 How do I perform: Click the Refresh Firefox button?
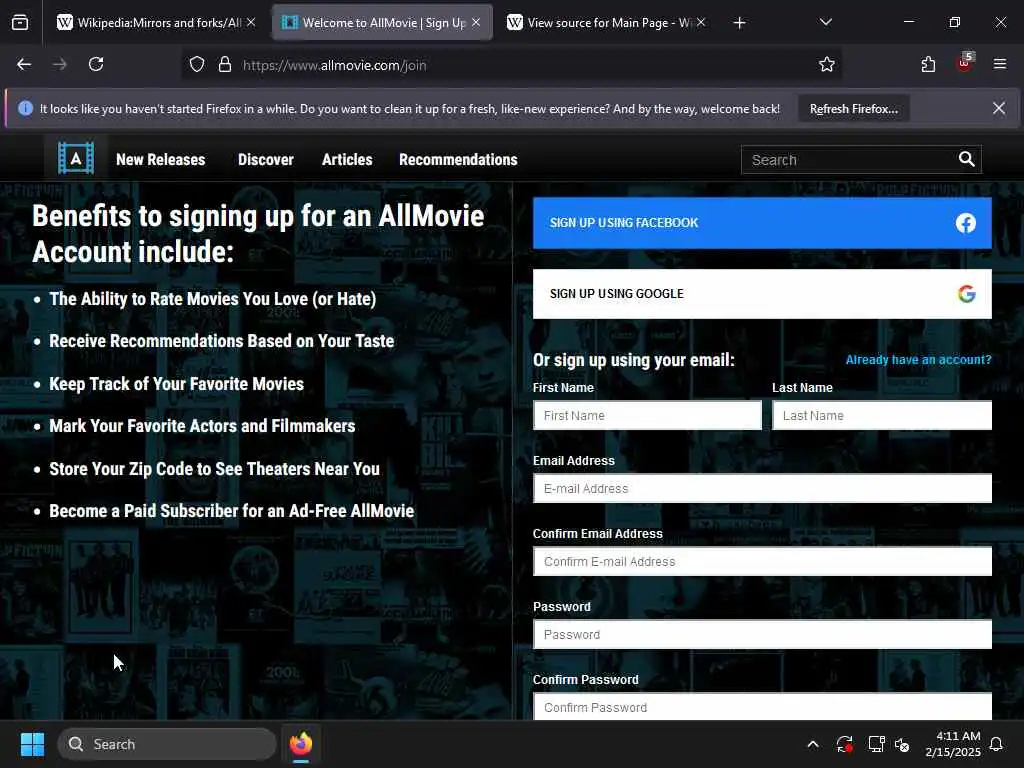pos(854,109)
